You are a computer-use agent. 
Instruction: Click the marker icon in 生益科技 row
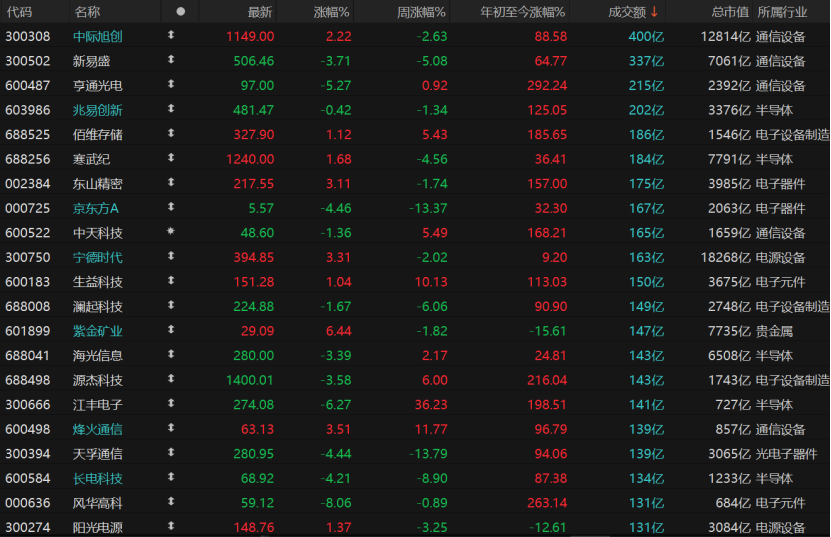(x=171, y=280)
